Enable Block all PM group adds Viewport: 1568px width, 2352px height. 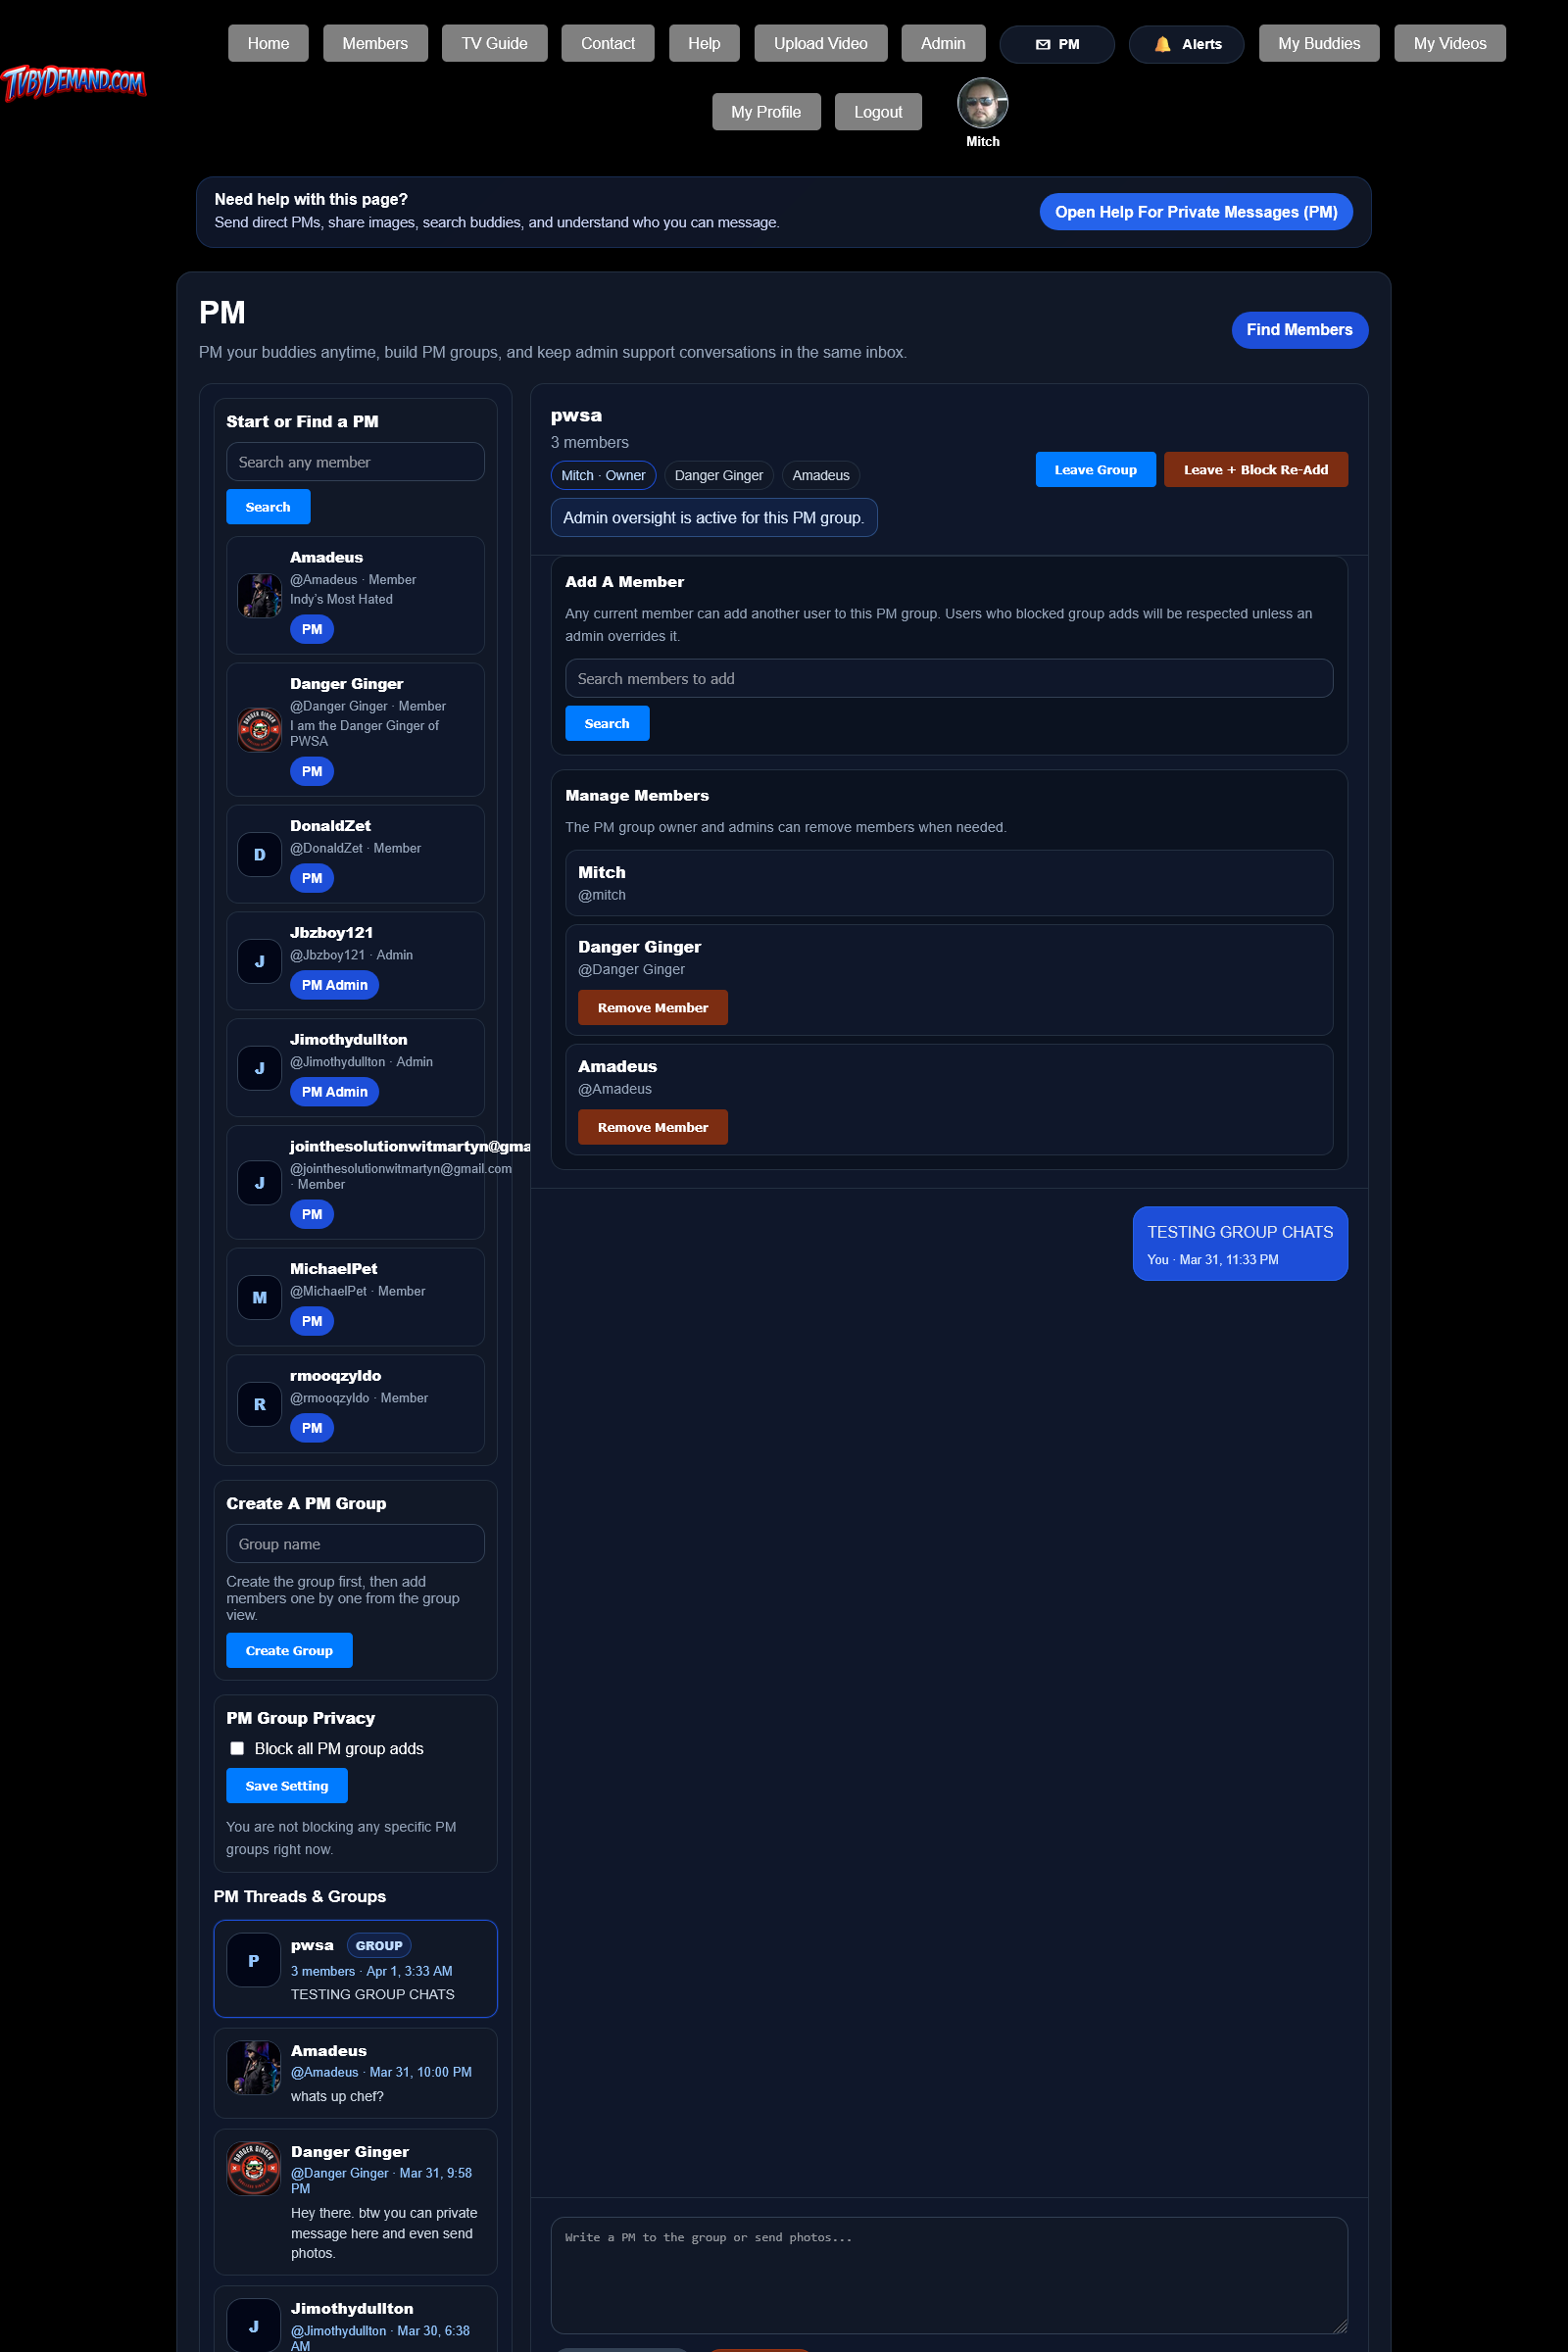pos(237,1748)
